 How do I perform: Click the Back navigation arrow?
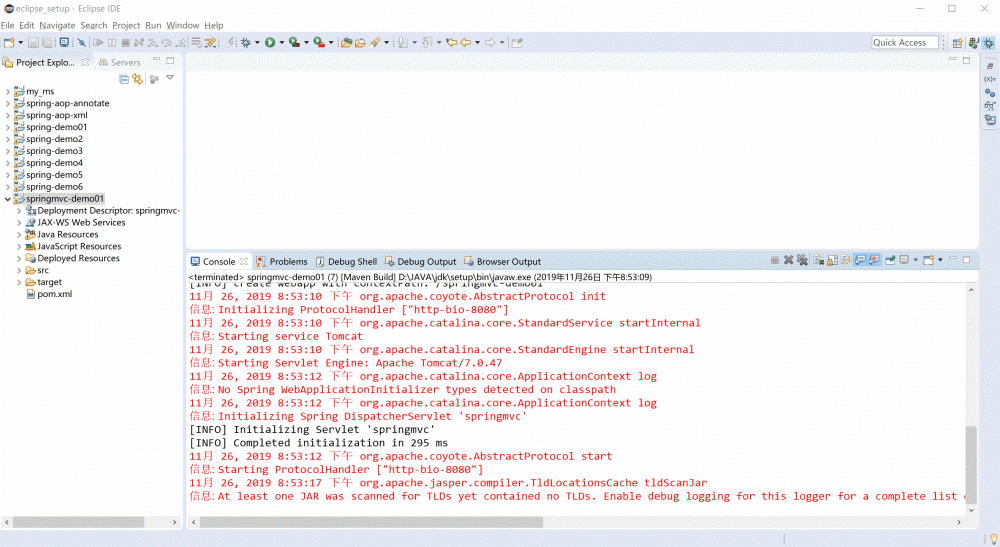(x=466, y=43)
